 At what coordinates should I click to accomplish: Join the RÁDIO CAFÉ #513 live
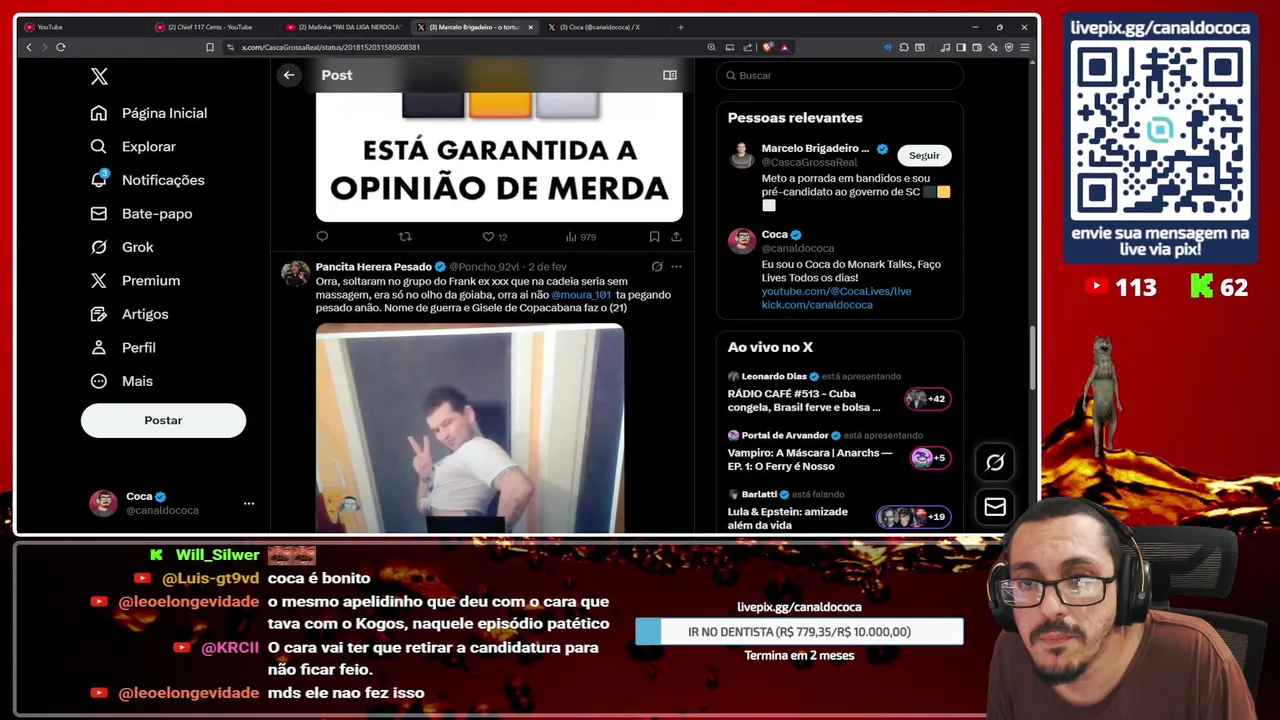tap(839, 392)
